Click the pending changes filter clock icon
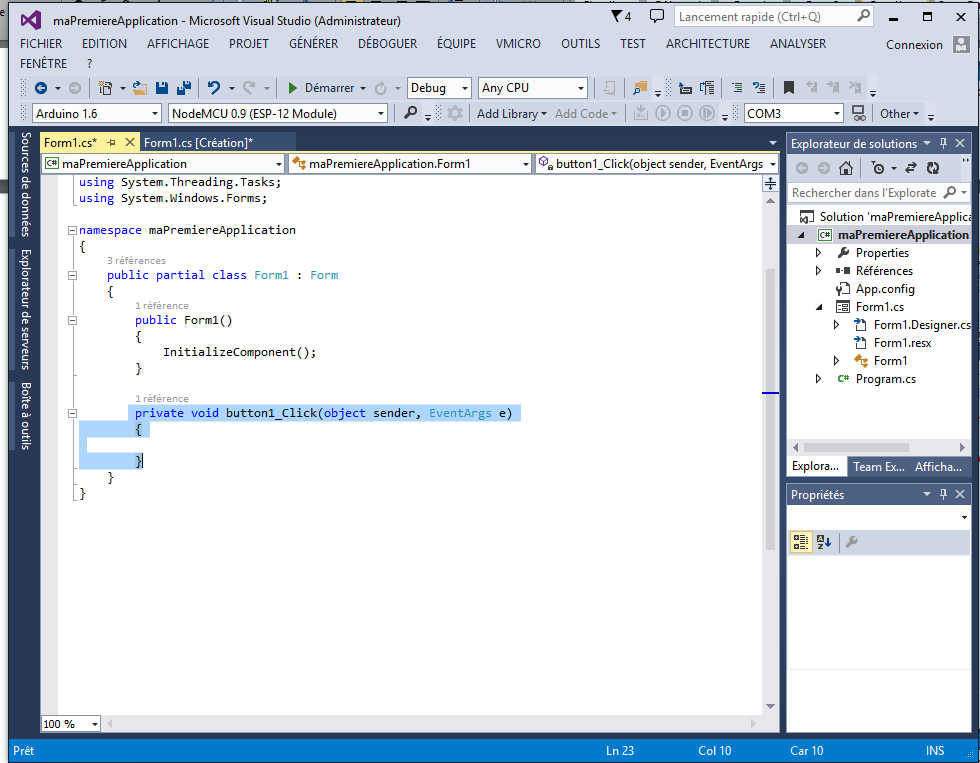Viewport: 980px width, 763px height. 878,168
